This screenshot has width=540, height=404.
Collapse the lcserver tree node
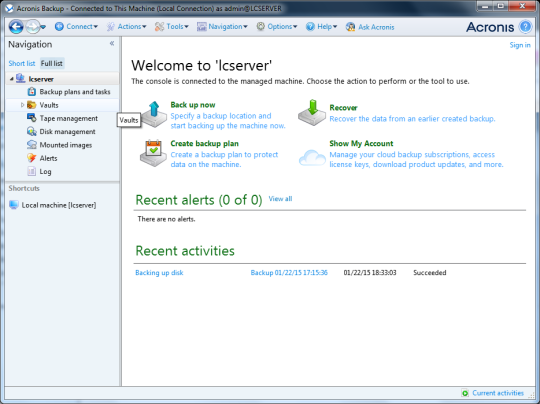11,79
